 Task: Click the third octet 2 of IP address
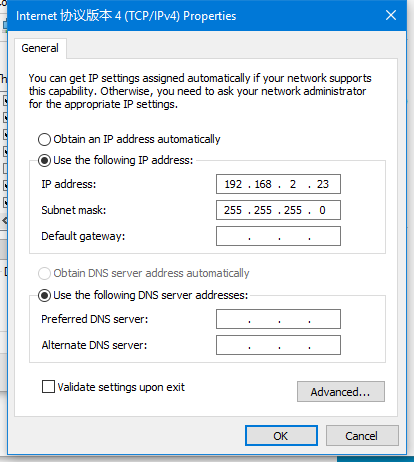coord(293,184)
